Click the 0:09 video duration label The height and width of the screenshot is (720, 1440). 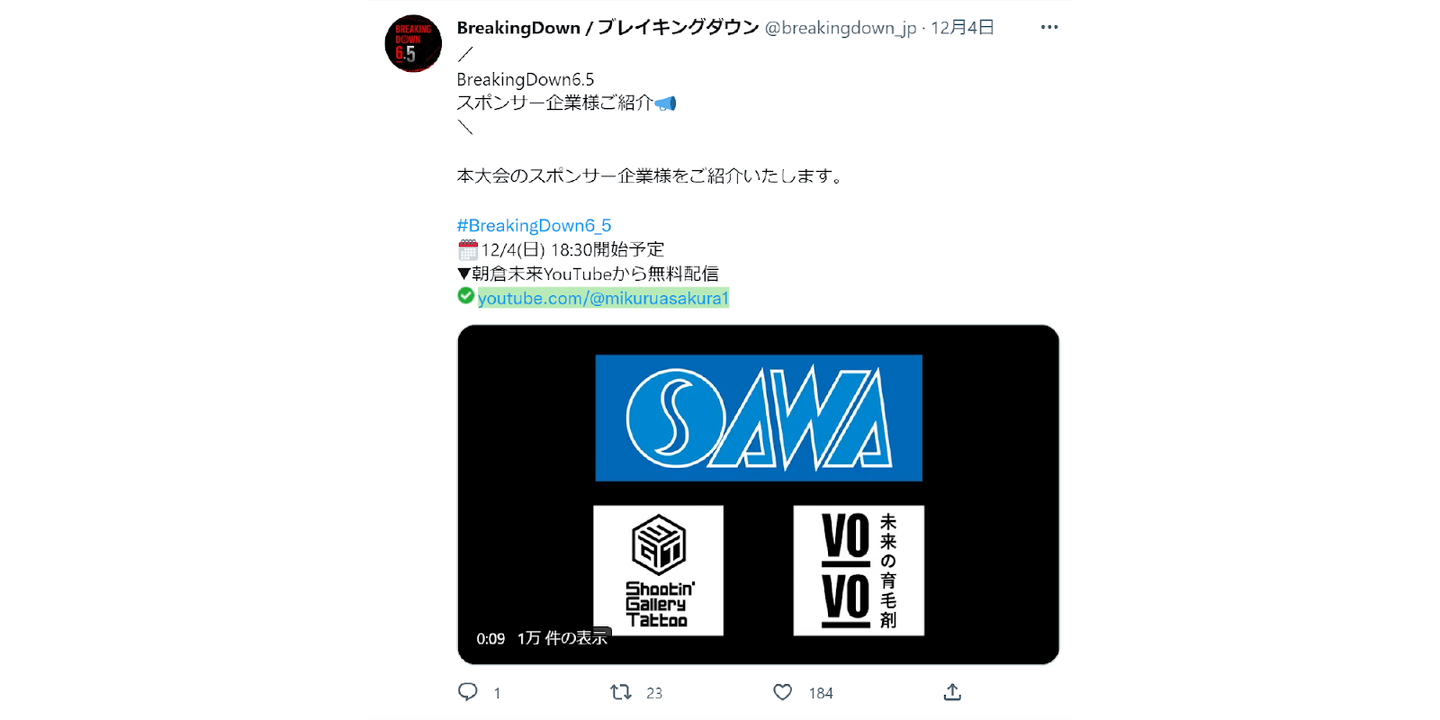[490, 638]
